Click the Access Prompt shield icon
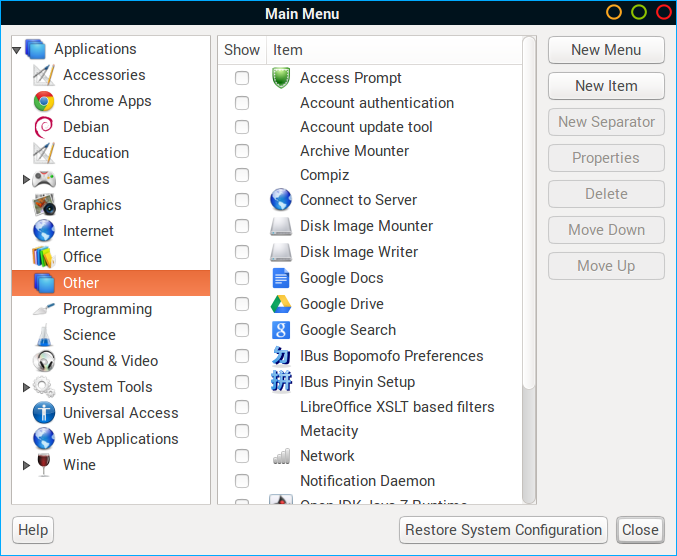Image resolution: width=677 pixels, height=556 pixels. 281,78
